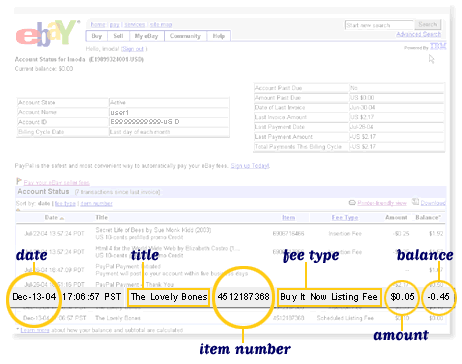Click the printer-friendly view printer icon
The width and height of the screenshot is (462, 364).
point(352,203)
